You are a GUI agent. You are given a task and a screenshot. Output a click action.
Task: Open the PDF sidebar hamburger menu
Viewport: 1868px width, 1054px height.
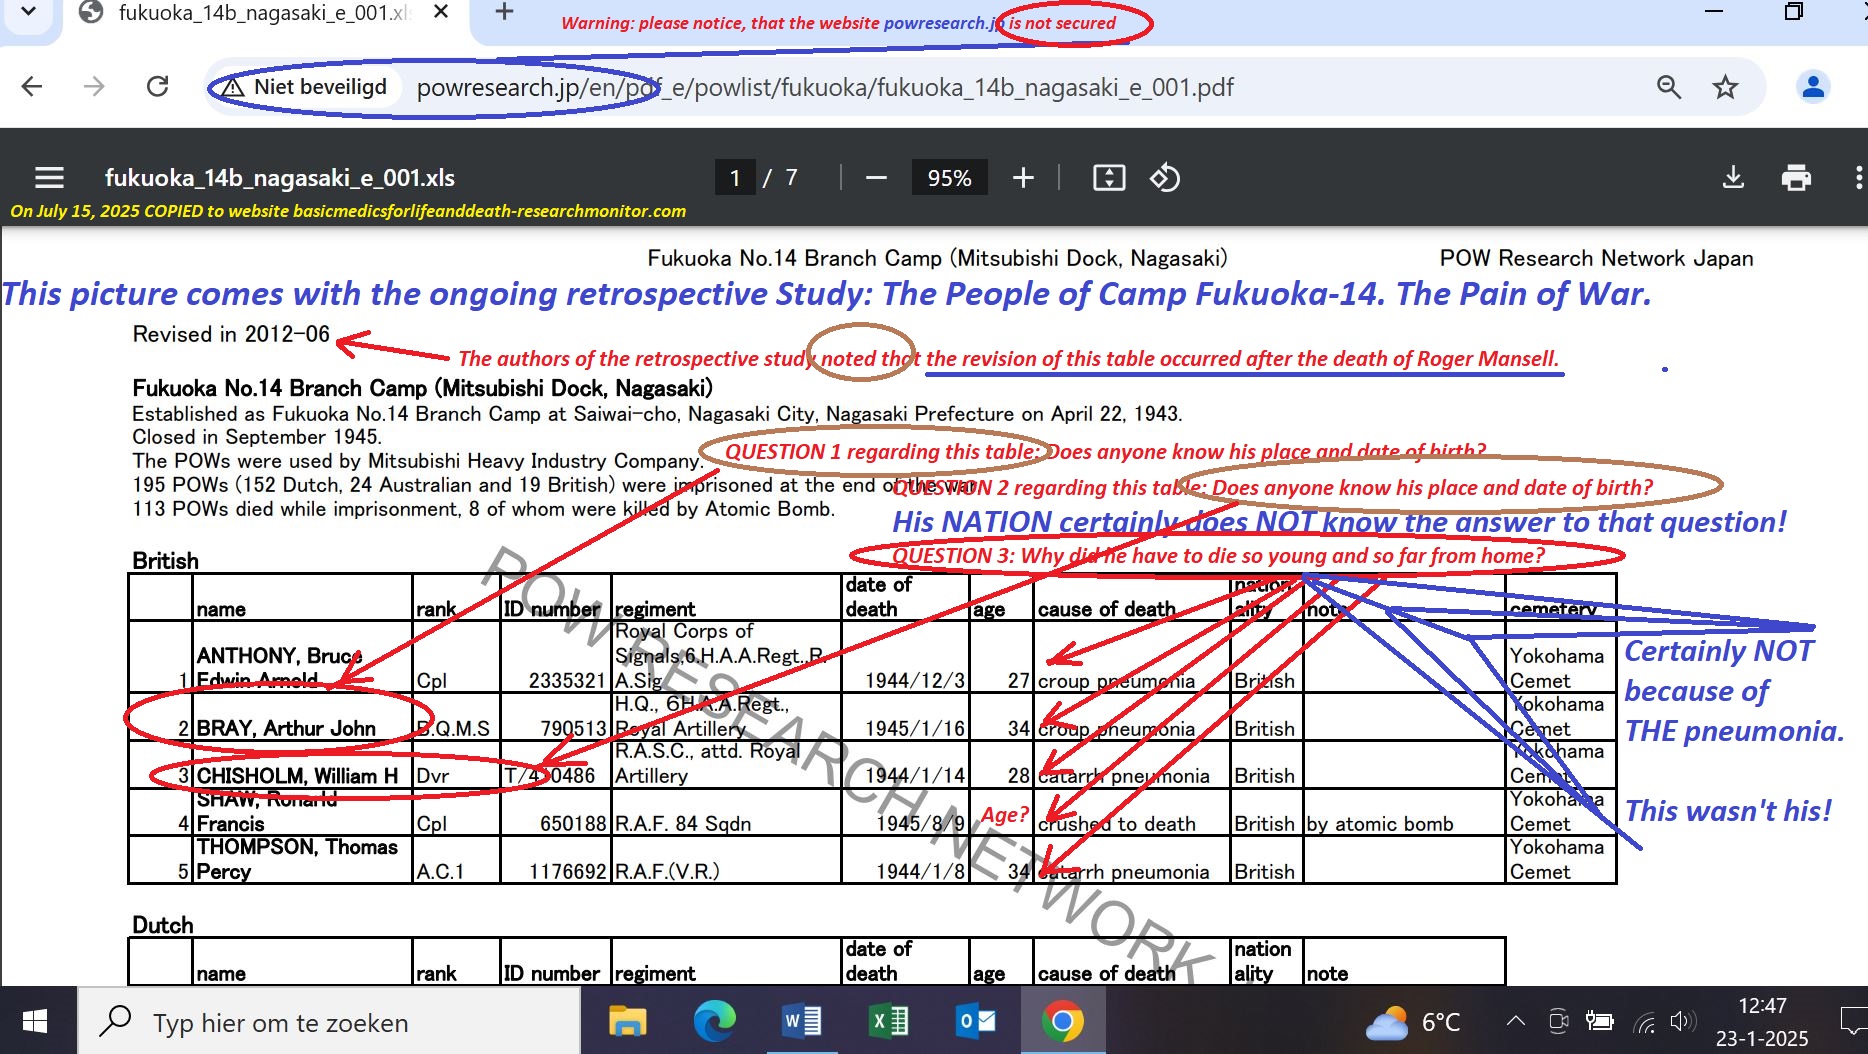tap(49, 178)
